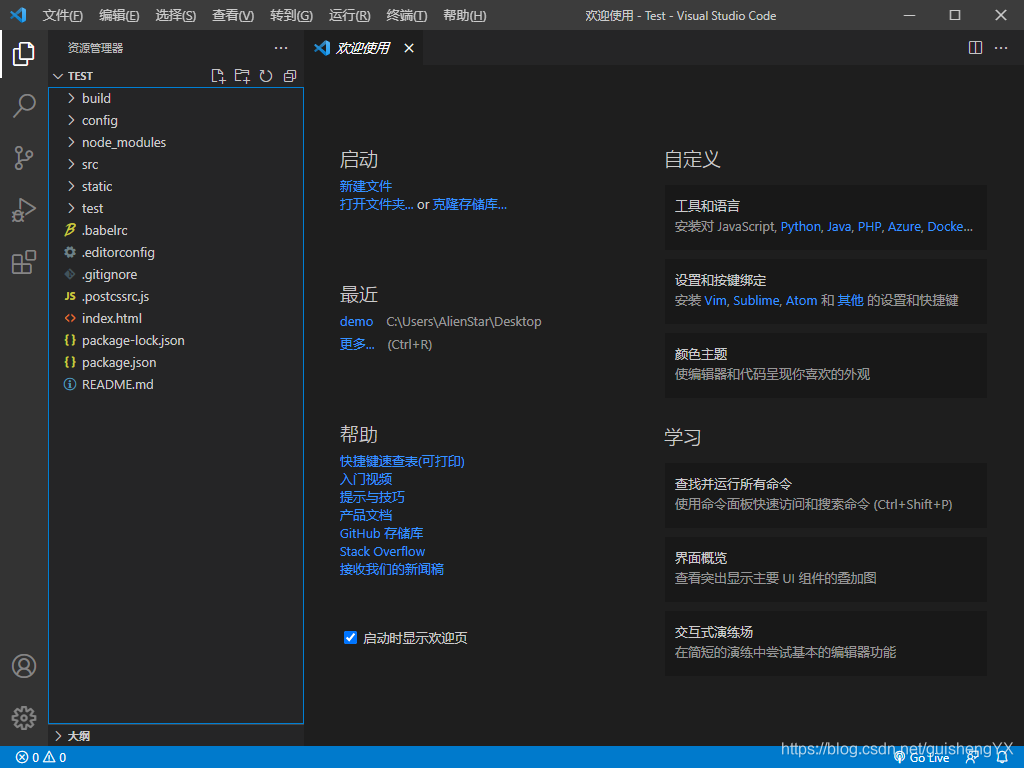Open the 文件(F) menu

pos(63,16)
